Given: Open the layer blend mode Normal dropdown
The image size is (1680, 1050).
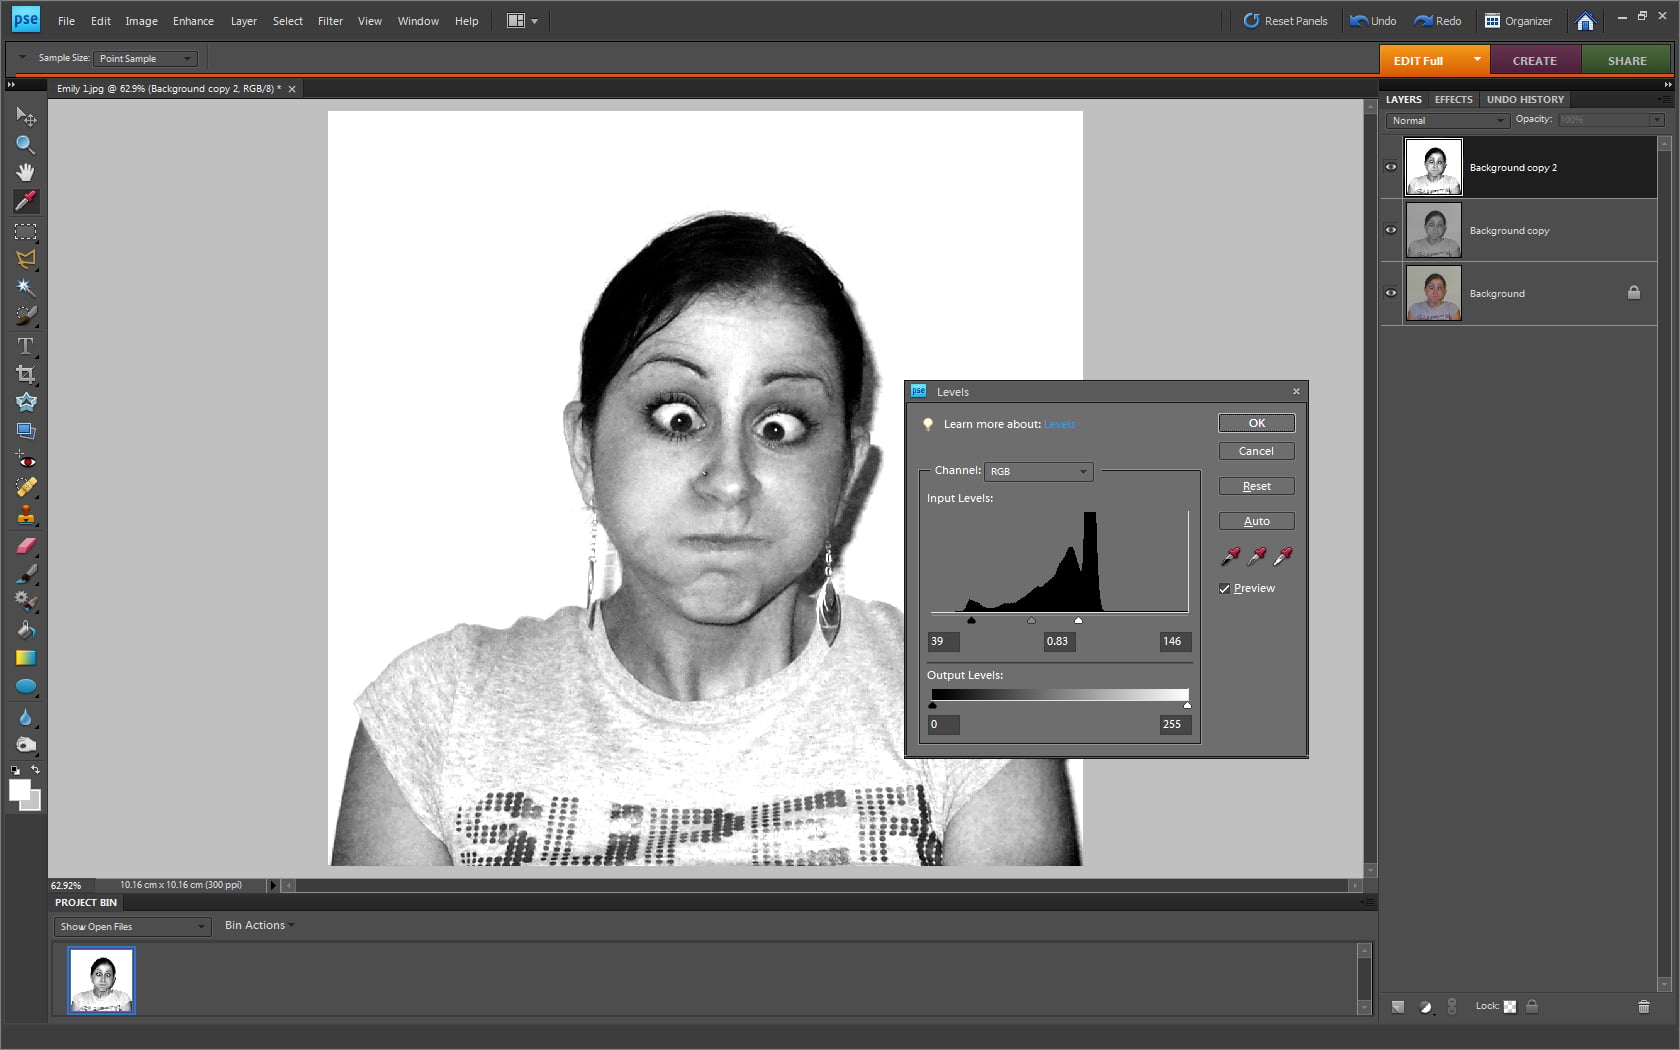Looking at the screenshot, I should click(1447, 120).
